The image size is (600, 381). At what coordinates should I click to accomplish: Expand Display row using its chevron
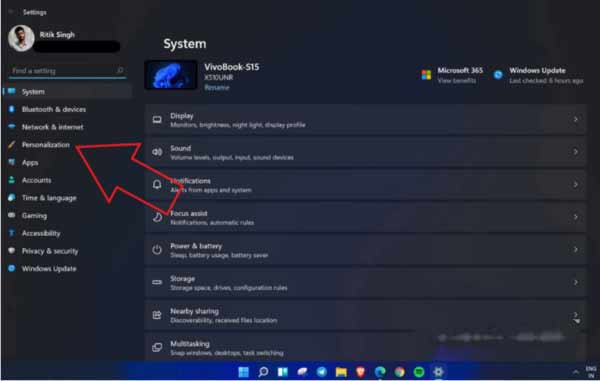tap(576, 119)
